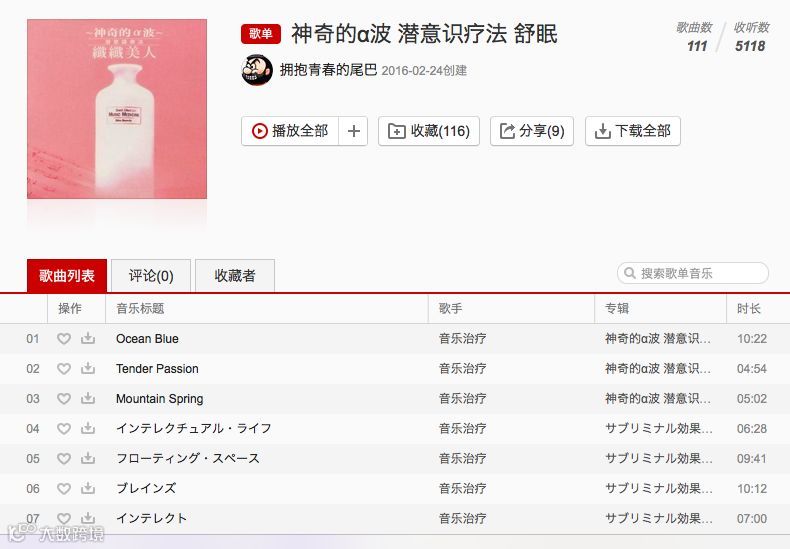Switch to the 评论(0) tab

[151, 276]
